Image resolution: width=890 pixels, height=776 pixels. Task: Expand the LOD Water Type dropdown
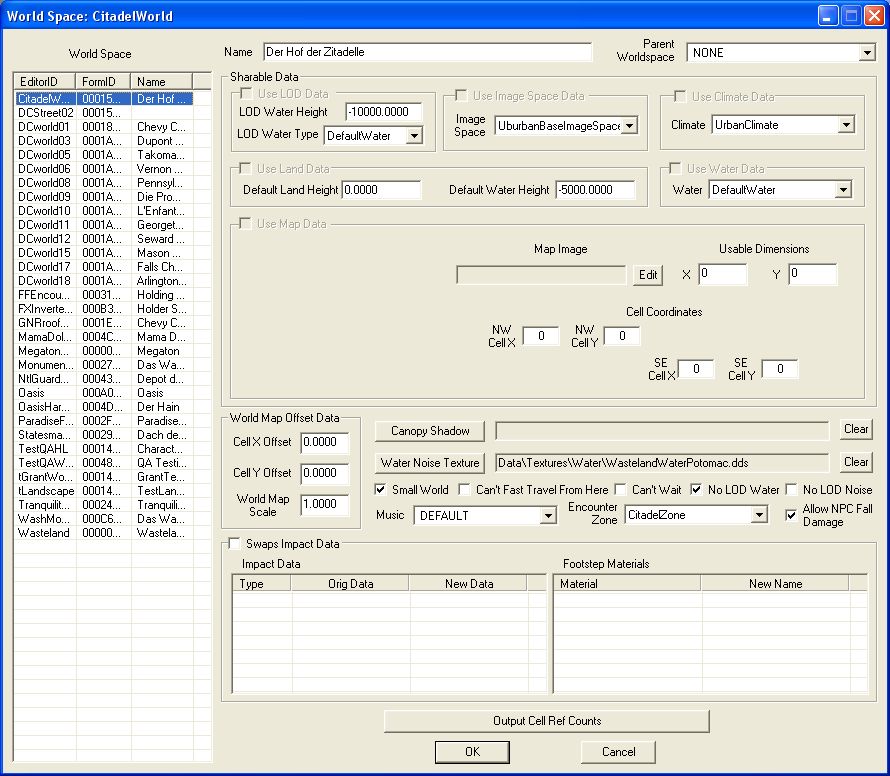[x=414, y=136]
